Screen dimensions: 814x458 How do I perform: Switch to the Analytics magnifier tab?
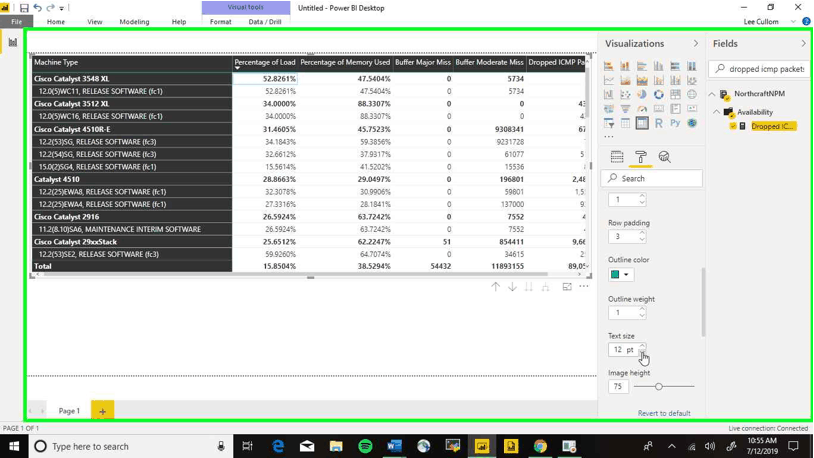pyautogui.click(x=664, y=157)
